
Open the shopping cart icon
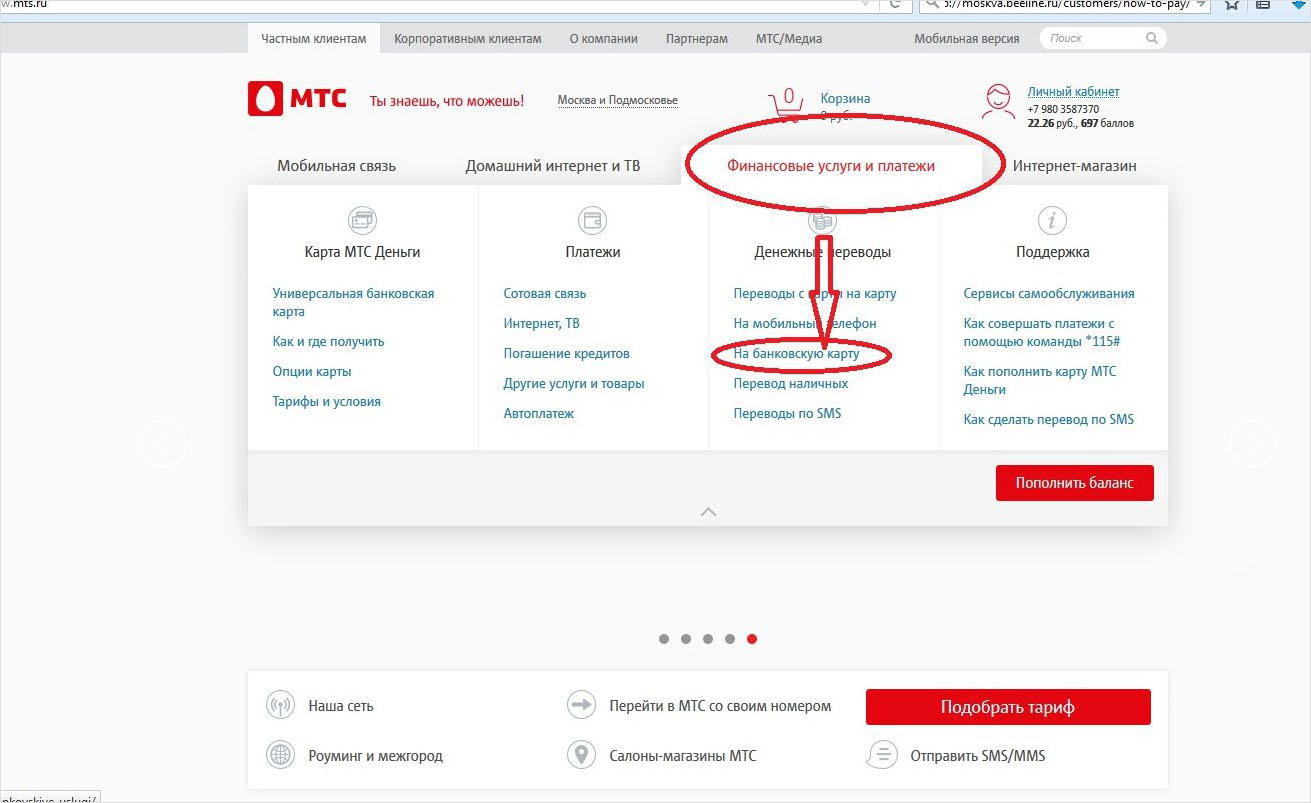click(x=788, y=104)
